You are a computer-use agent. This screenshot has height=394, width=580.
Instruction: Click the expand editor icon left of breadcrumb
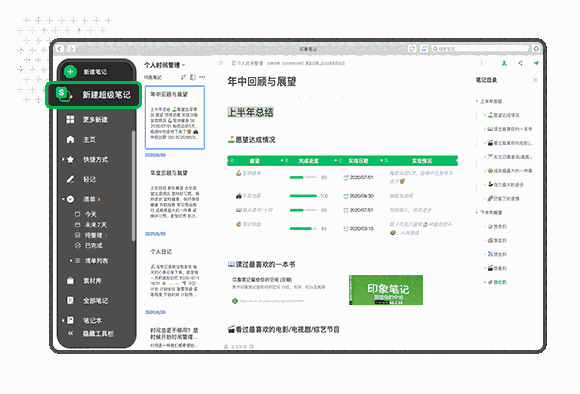[x=221, y=63]
